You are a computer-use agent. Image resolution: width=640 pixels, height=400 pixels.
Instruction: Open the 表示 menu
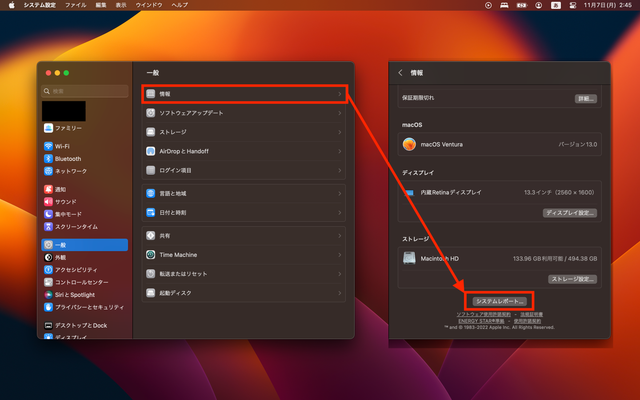[121, 5]
